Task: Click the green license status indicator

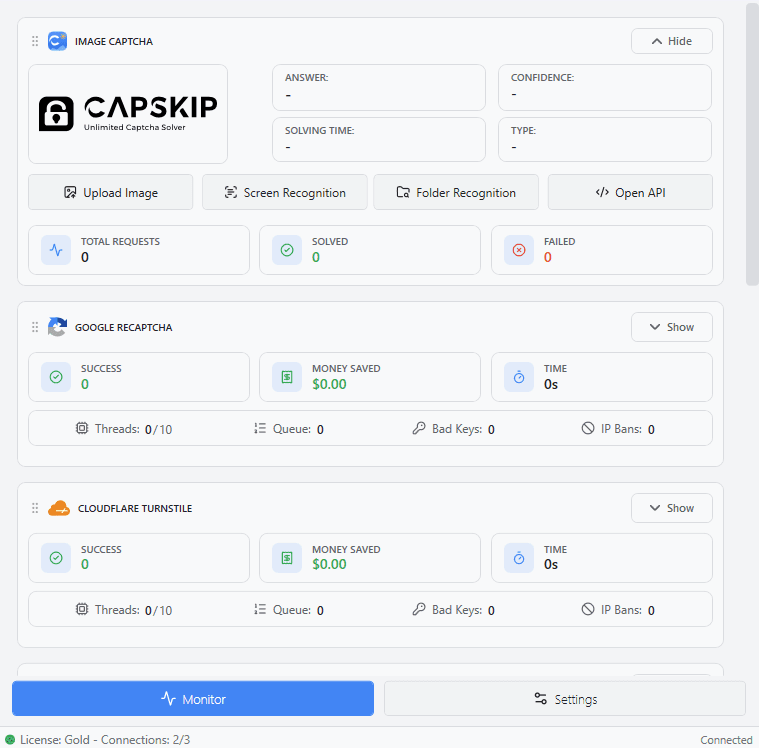Action: (x=10, y=740)
